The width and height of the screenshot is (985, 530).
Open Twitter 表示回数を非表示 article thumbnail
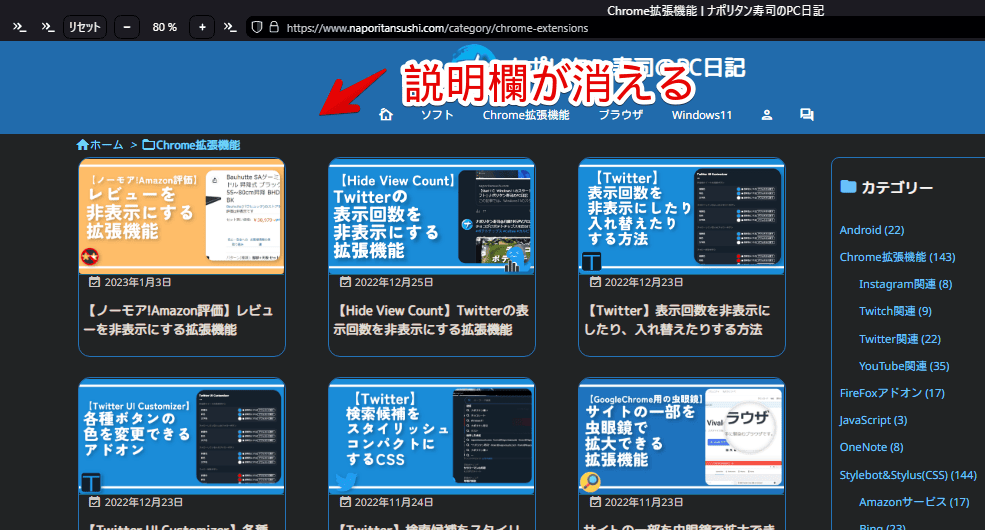click(682, 216)
